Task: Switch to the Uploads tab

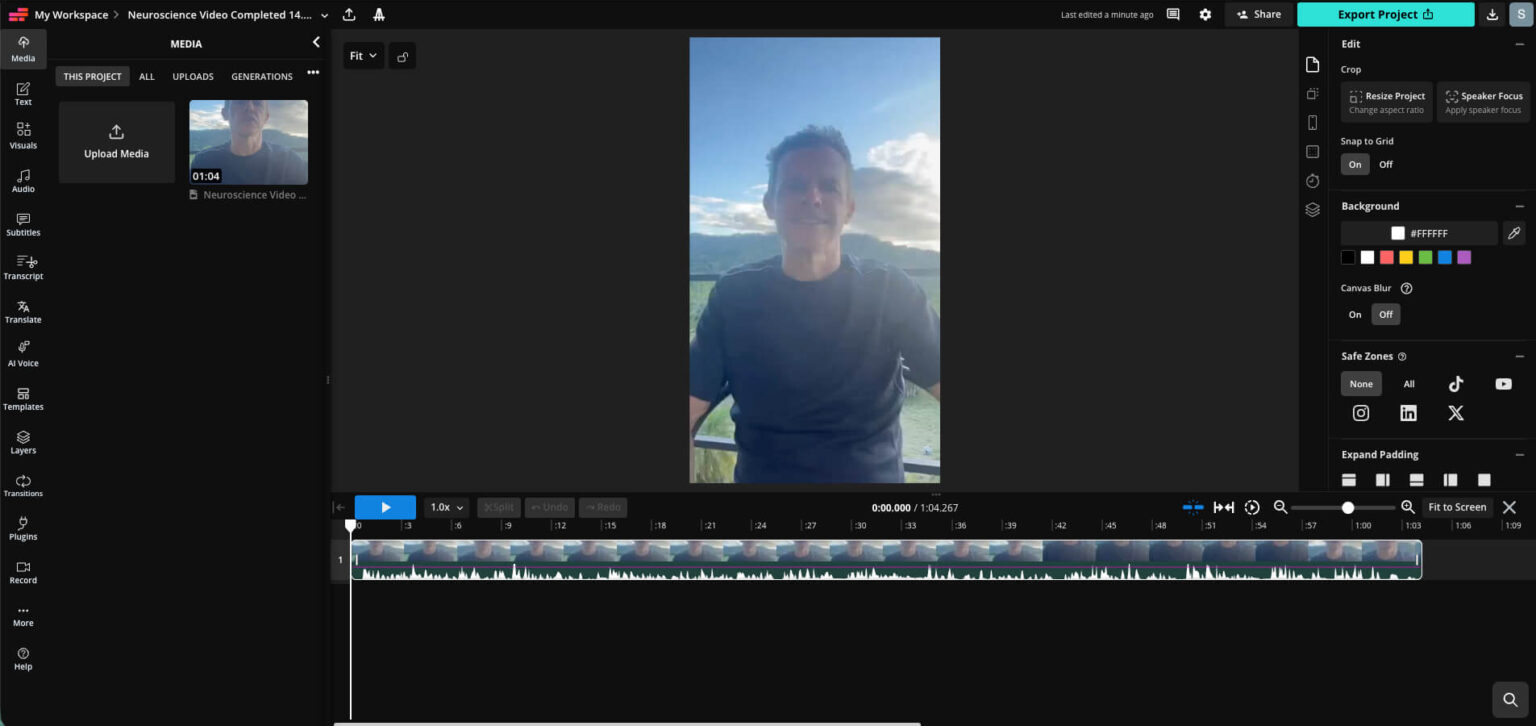Action: [x=192, y=76]
